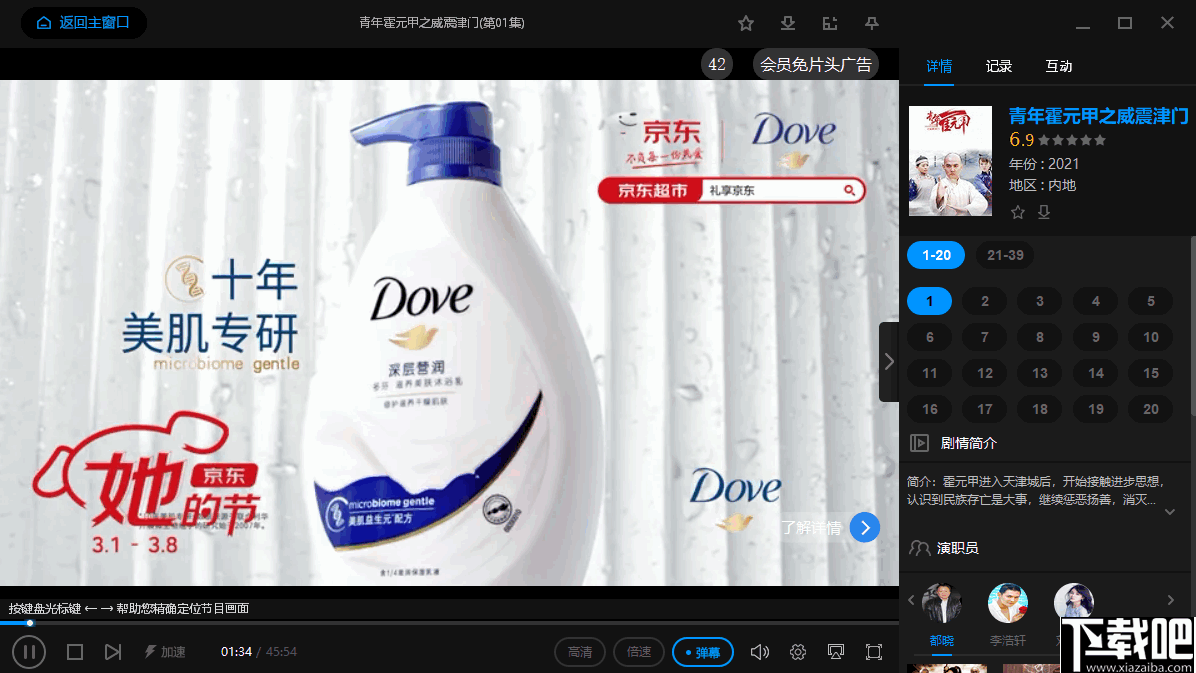The image size is (1196, 673).
Task: Pause the video playback
Action: [x=29, y=652]
